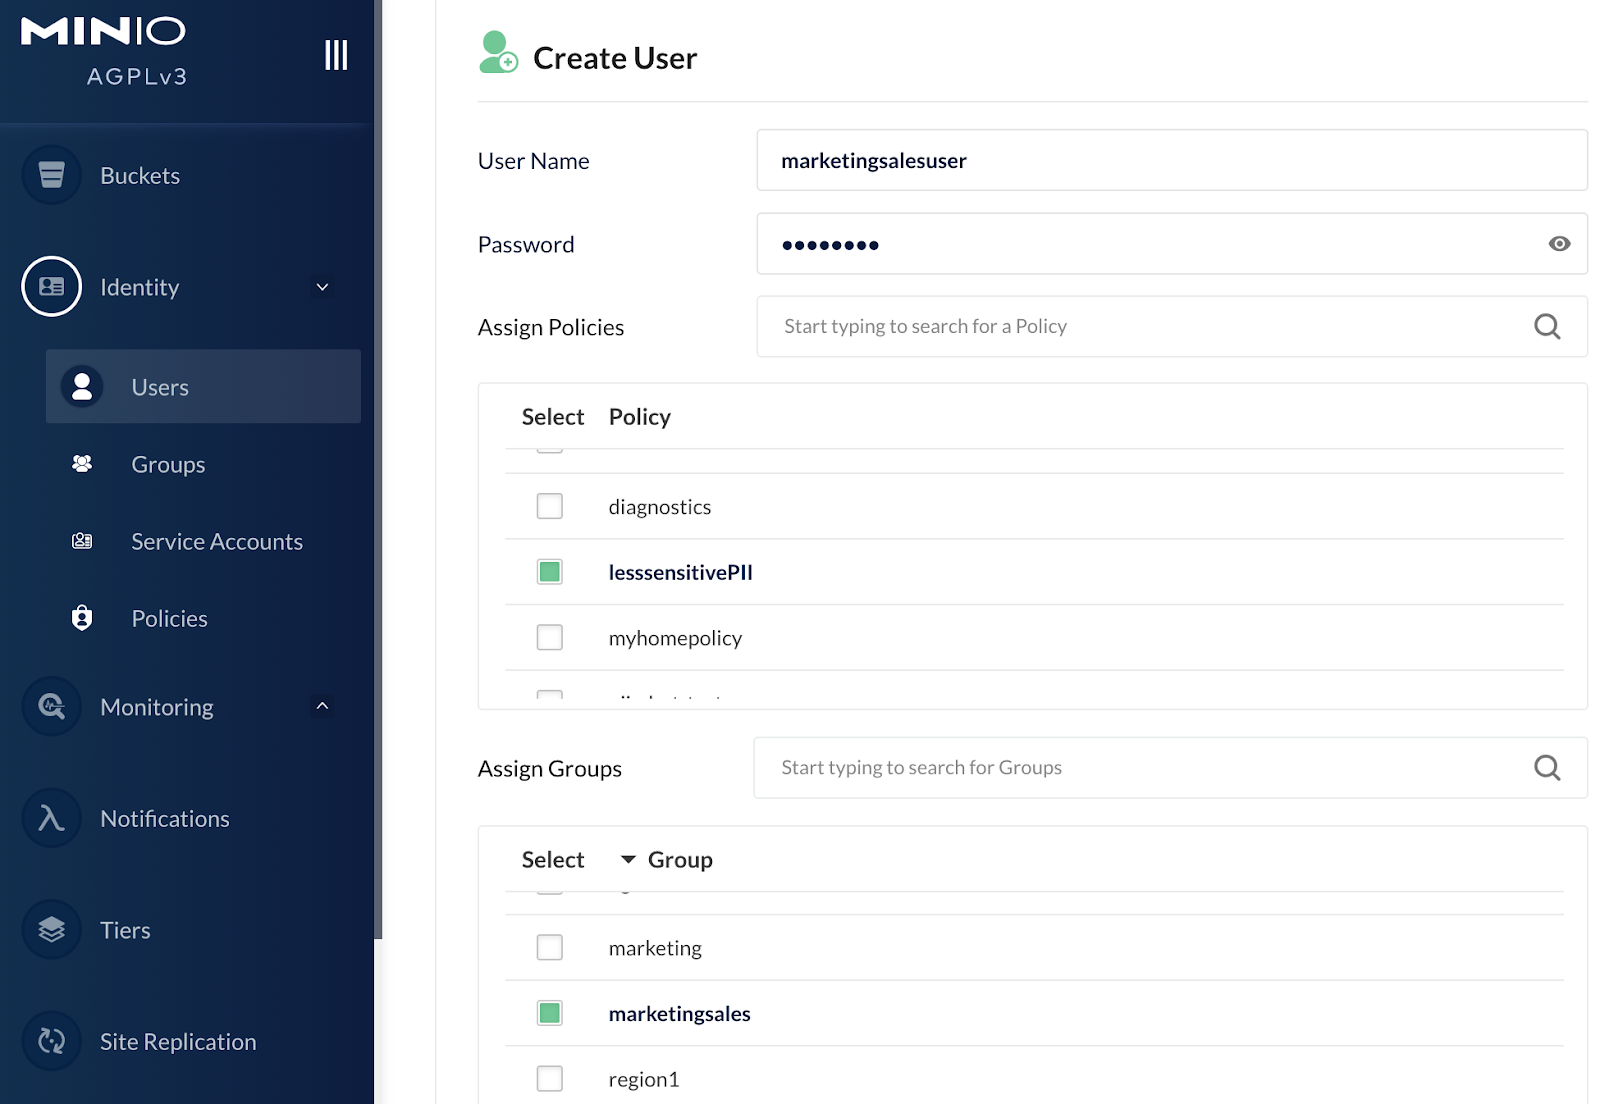Click the Tiers layers icon
This screenshot has width=1600, height=1104.
51,930
